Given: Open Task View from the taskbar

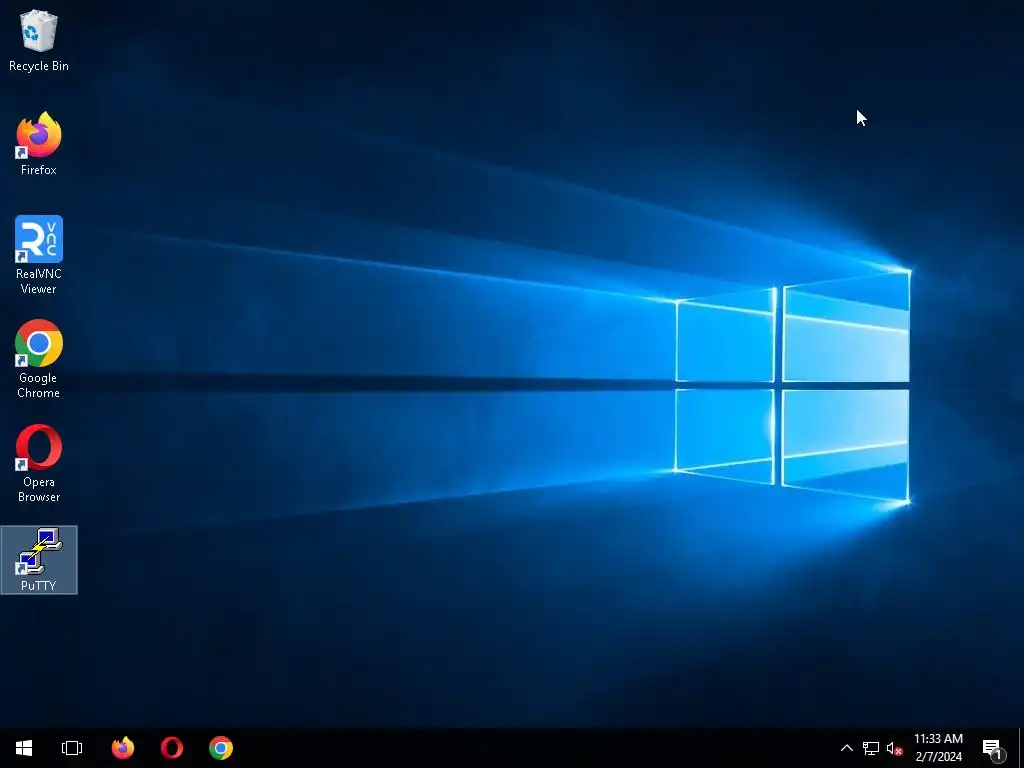Looking at the screenshot, I should (72, 748).
